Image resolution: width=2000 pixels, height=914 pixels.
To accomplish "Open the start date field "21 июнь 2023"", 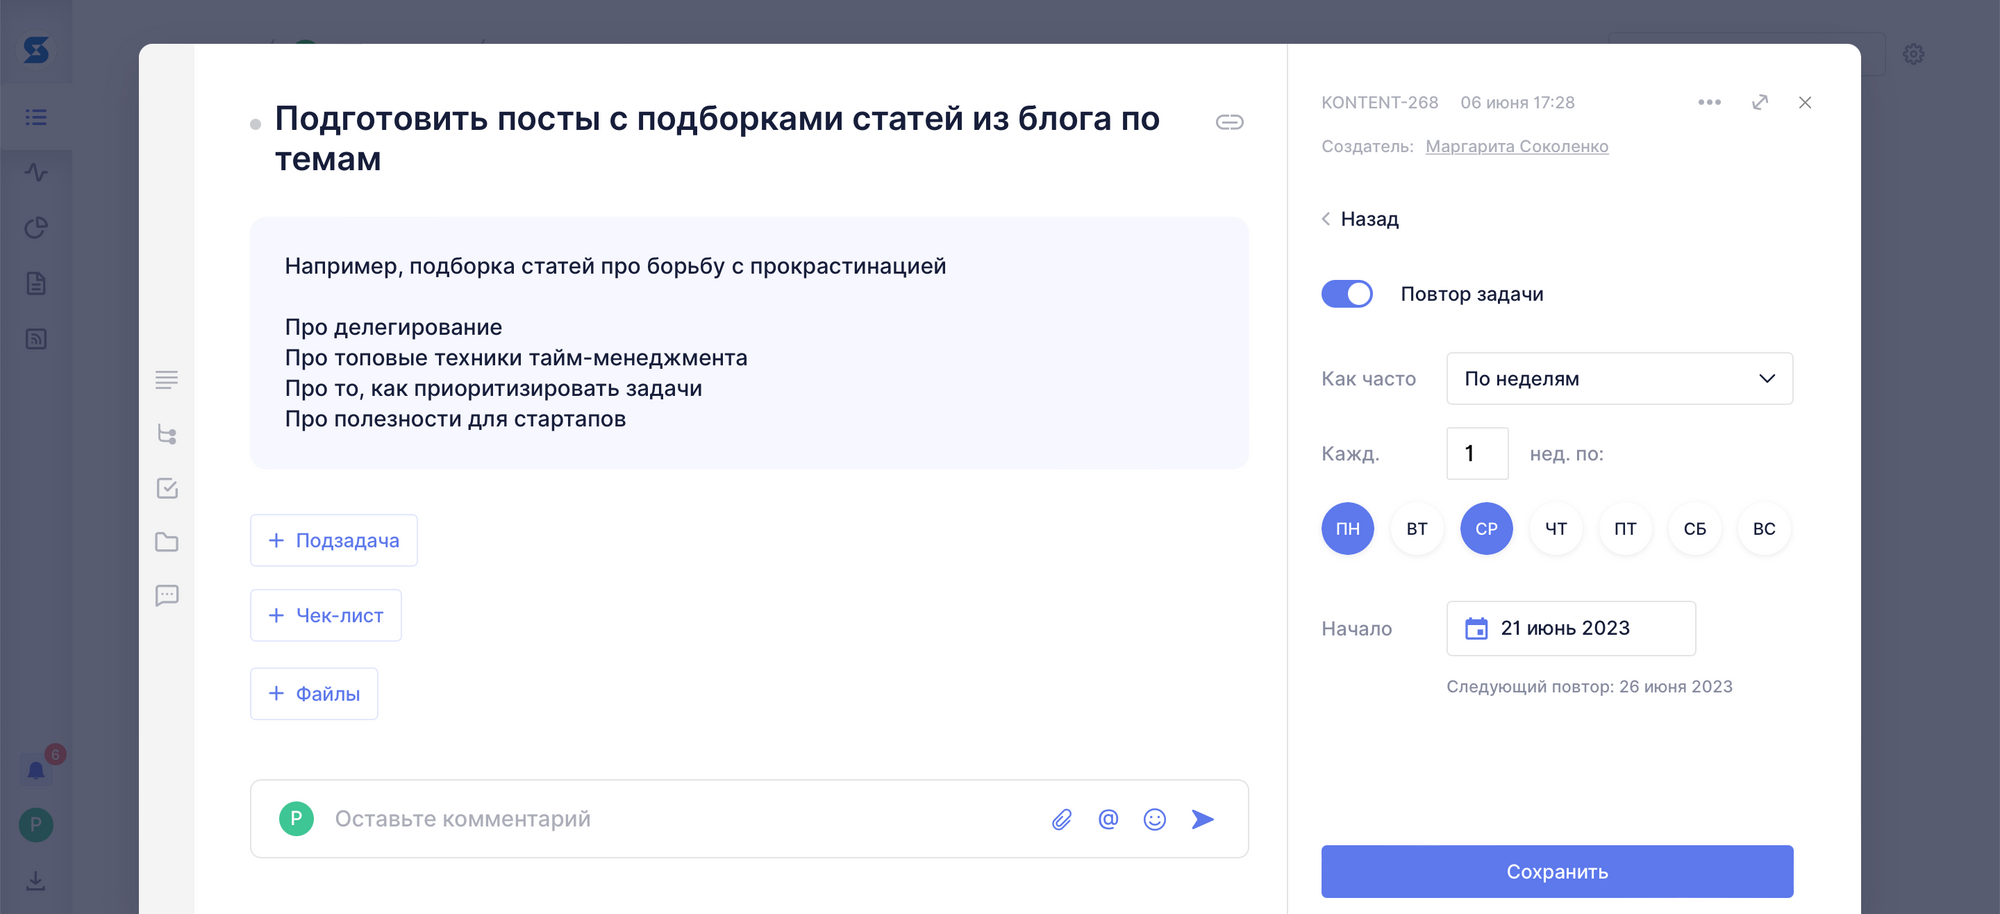I will pyautogui.click(x=1570, y=628).
